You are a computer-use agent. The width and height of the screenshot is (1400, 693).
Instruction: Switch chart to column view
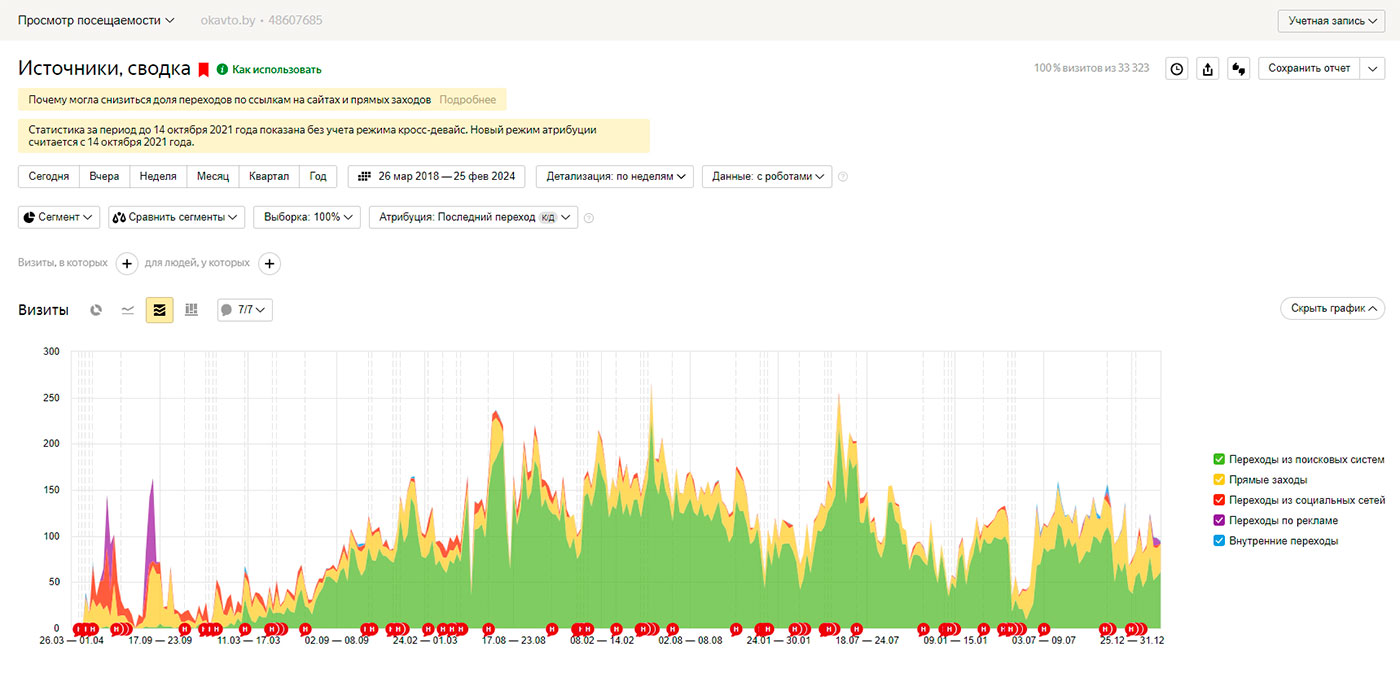tap(191, 310)
